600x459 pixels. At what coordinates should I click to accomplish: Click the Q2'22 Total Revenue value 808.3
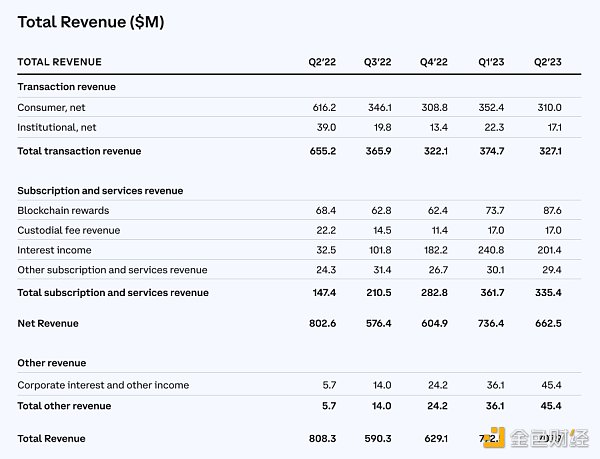[x=322, y=438]
